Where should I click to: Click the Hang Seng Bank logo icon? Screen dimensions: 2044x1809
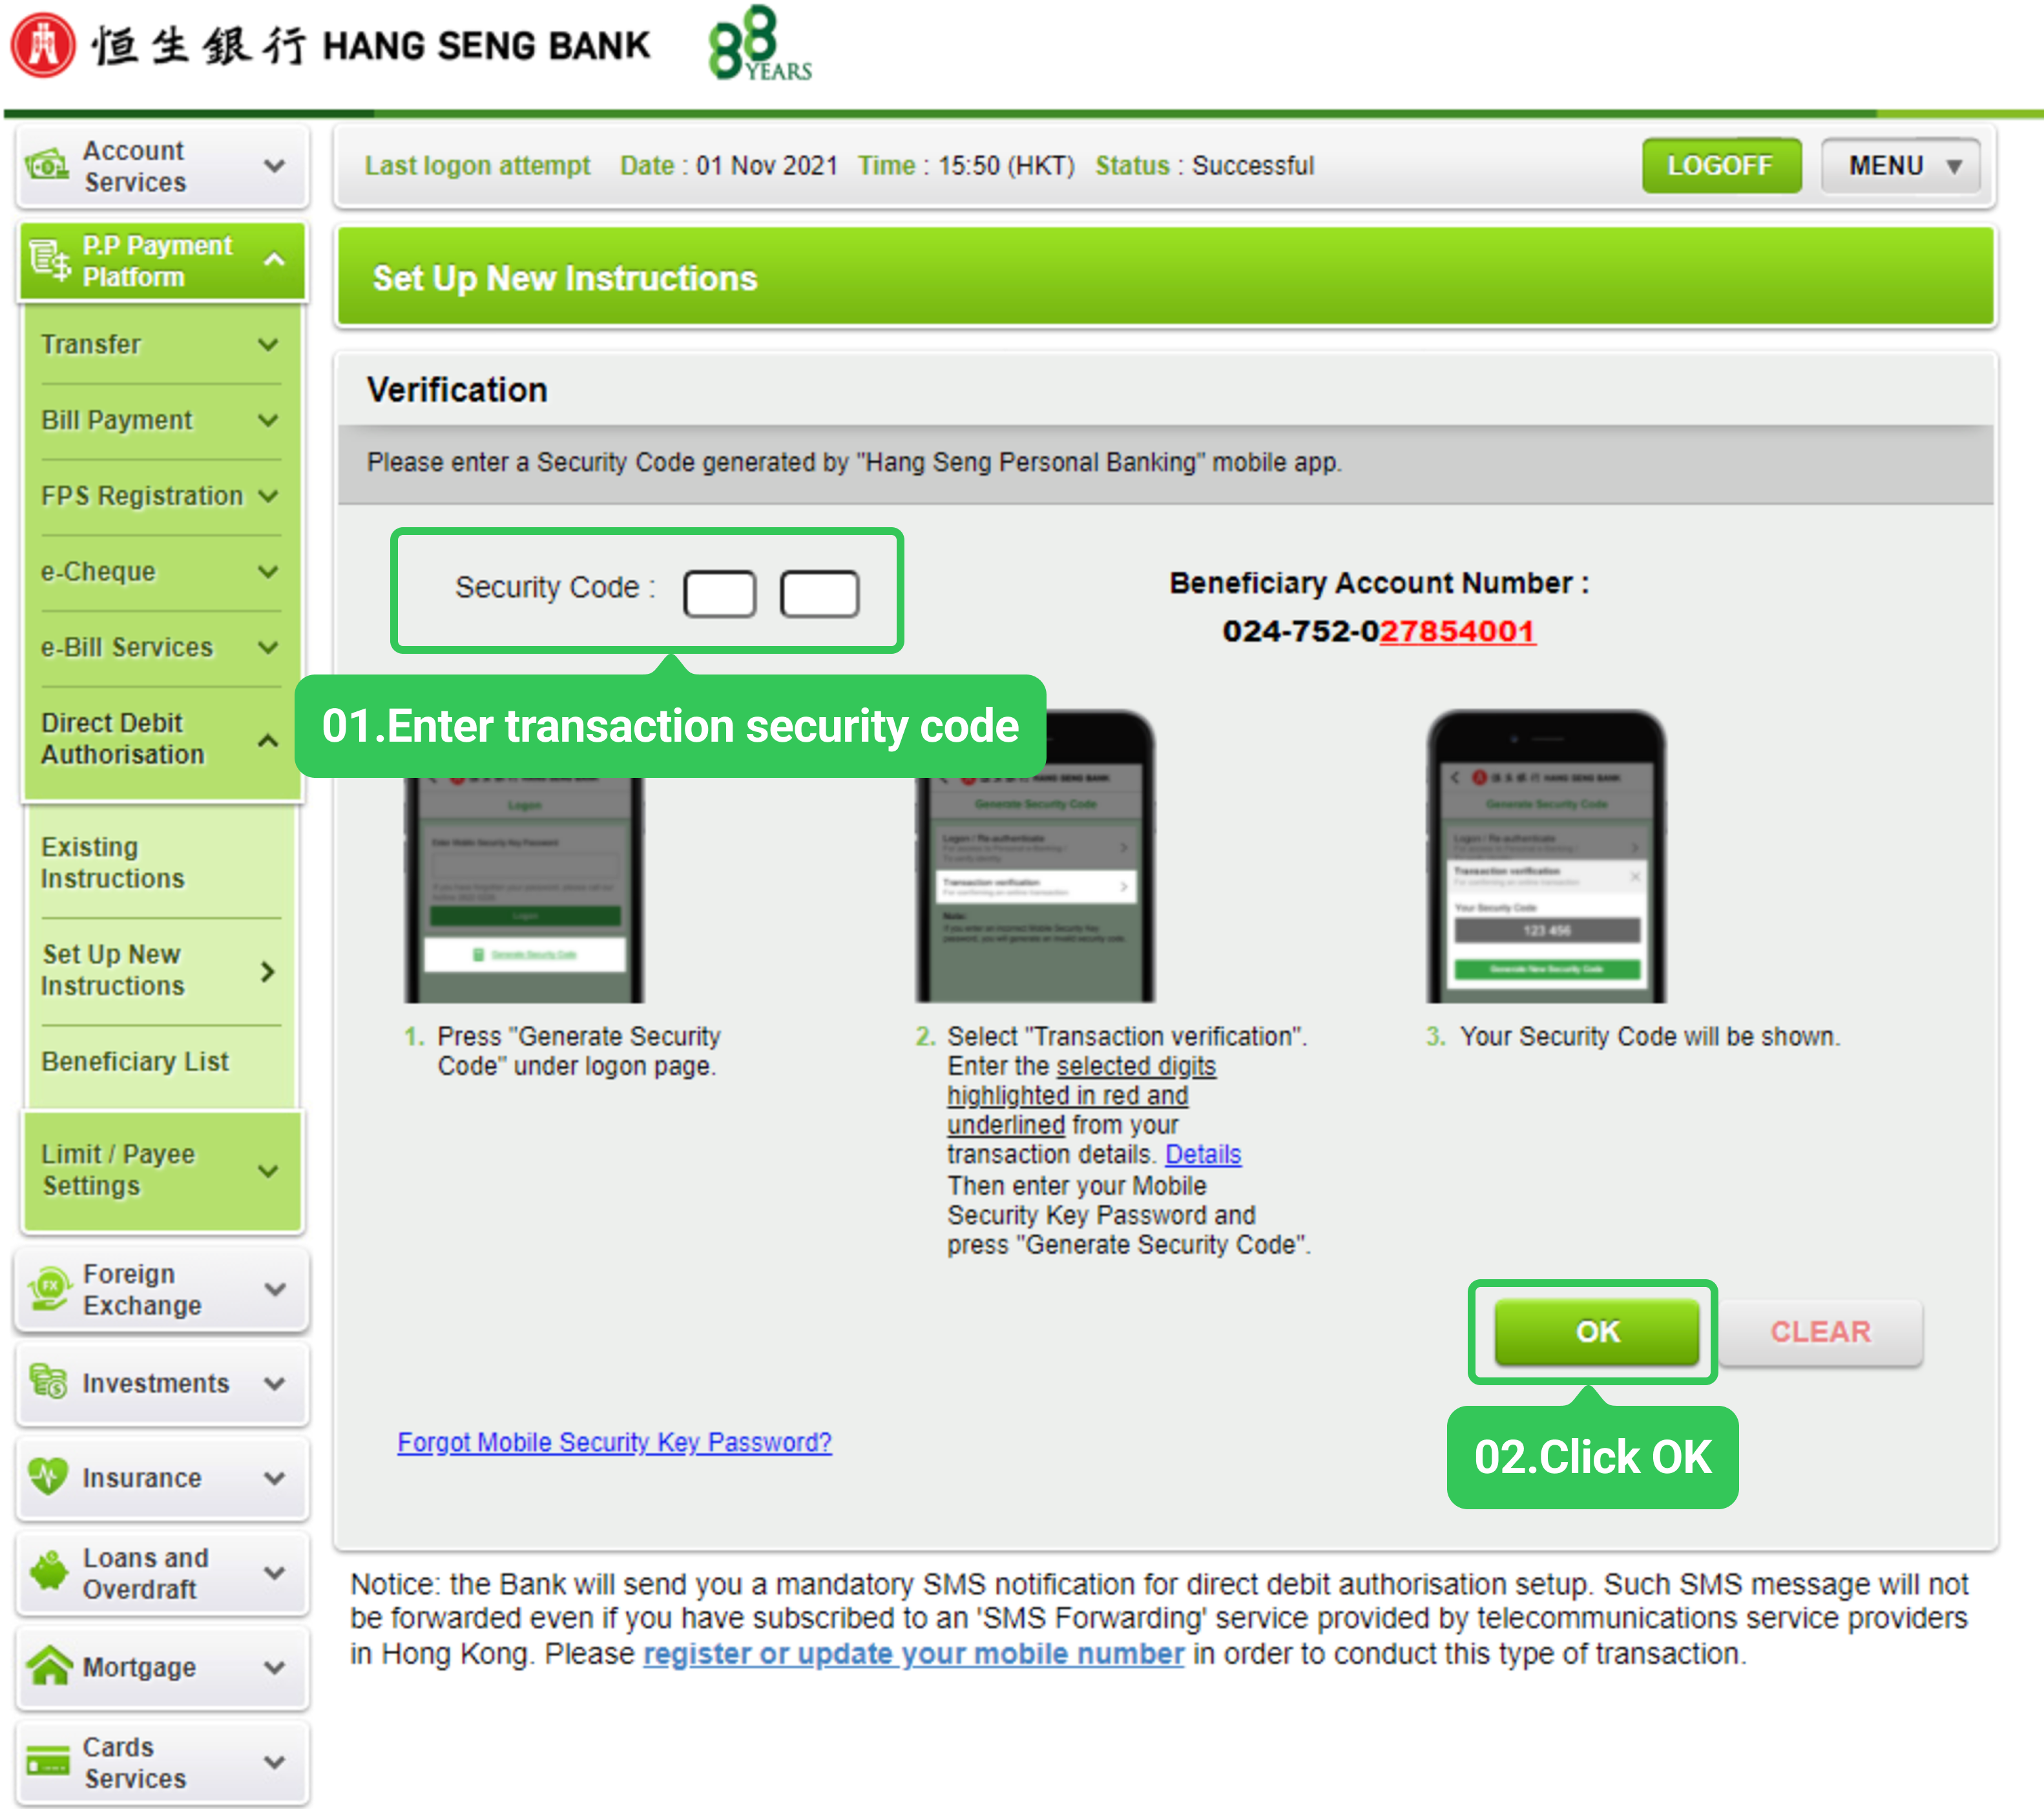(42, 45)
